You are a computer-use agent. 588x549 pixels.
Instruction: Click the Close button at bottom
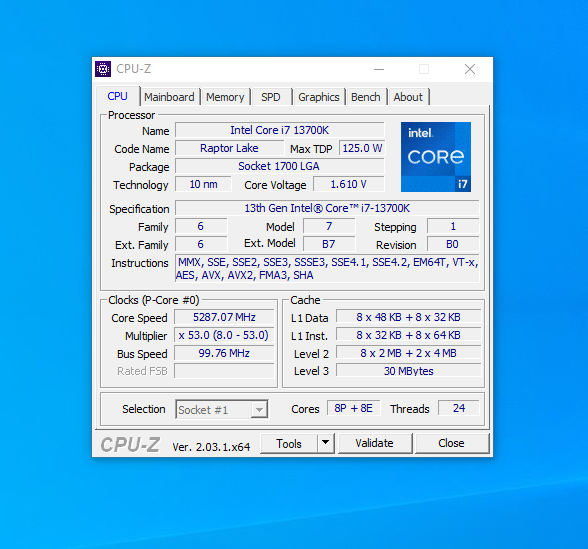pos(452,443)
